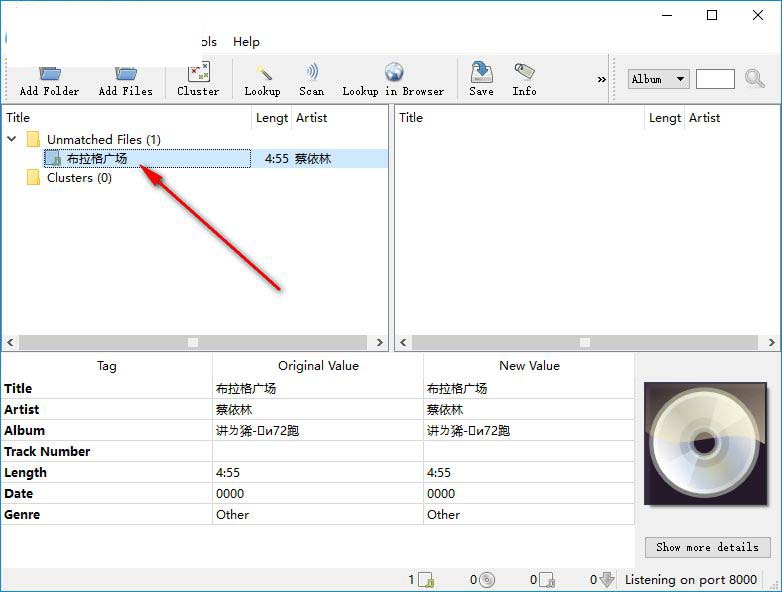Select the Clusters (0) folder

79,178
